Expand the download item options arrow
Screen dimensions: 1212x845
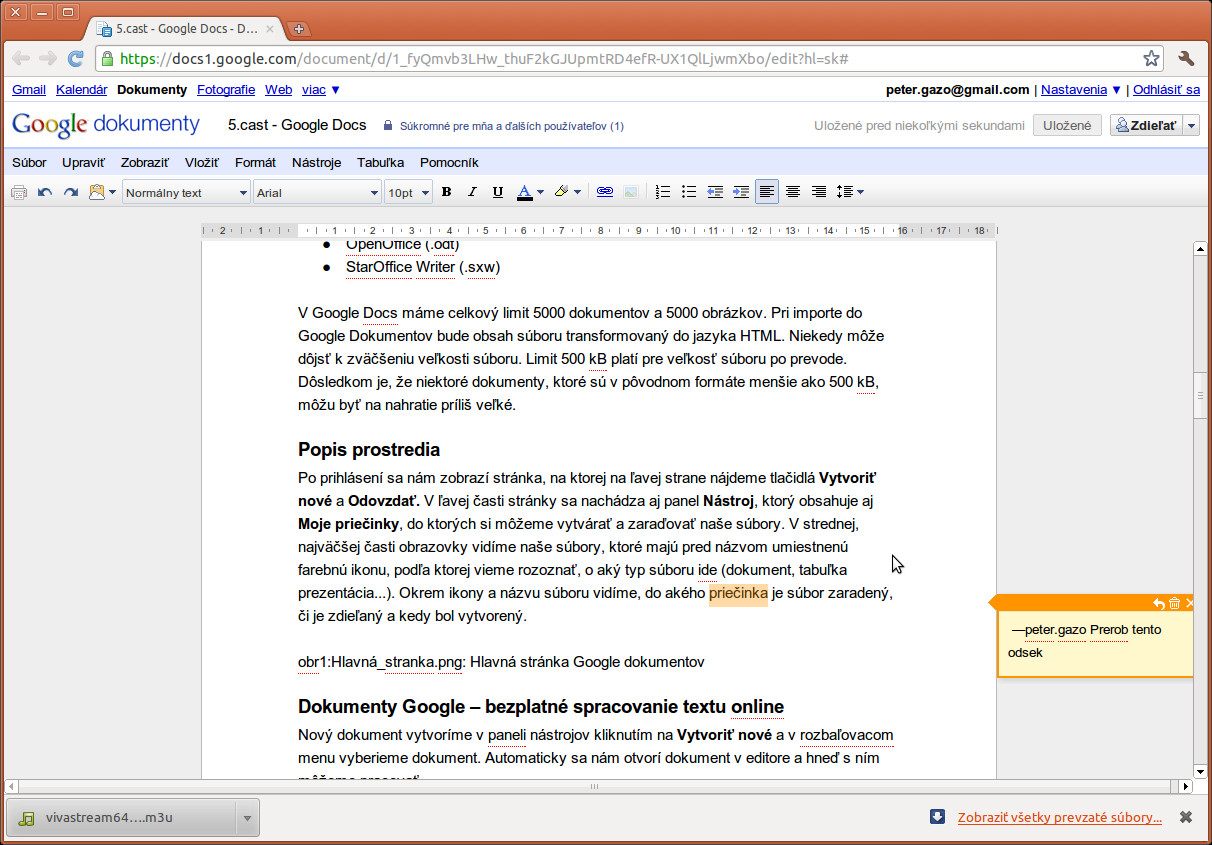click(x=247, y=817)
